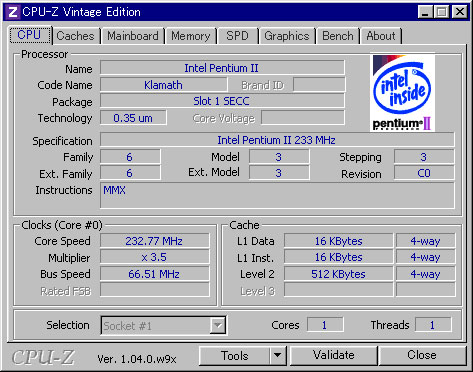Click the Ext. Family value field

[x=130, y=173]
